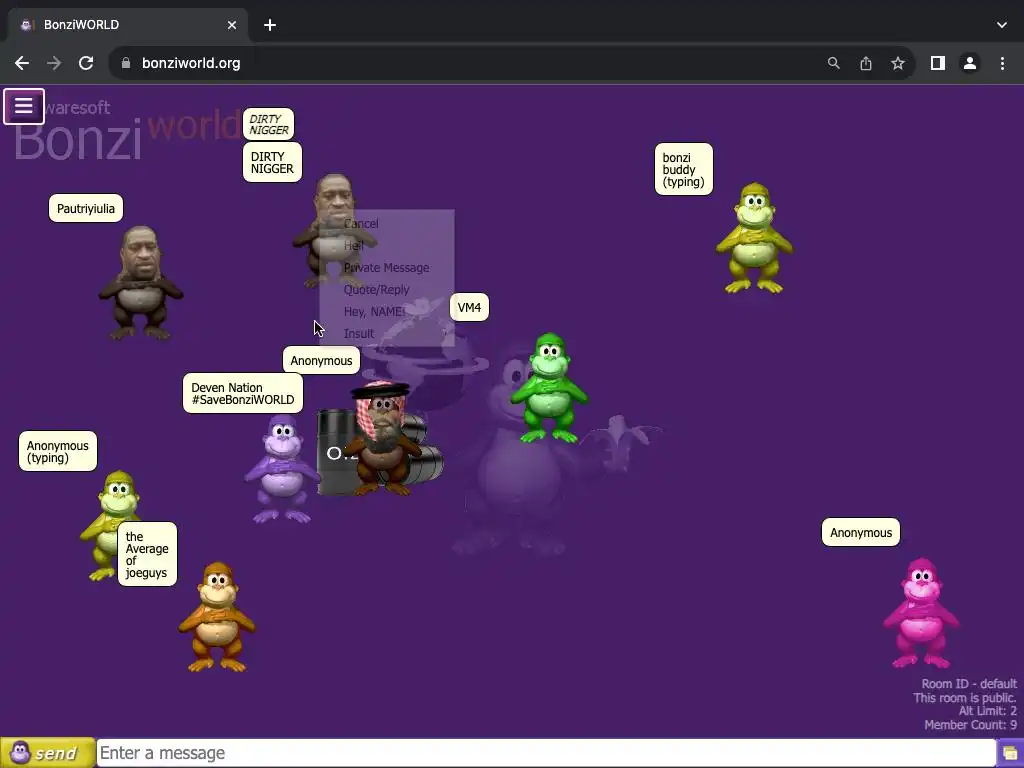Screen dimensions: 1024x768
Task: Click the Pautriyiulia name bubble
Action: coord(86,208)
